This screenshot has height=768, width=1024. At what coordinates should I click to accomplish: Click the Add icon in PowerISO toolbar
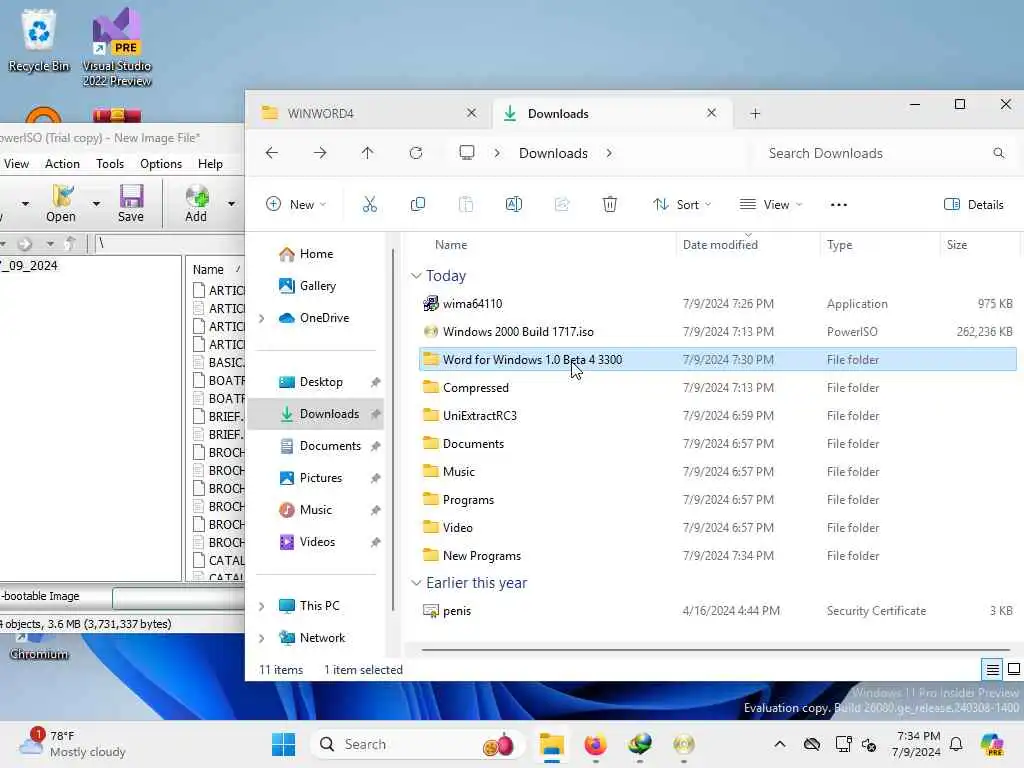[x=196, y=203]
